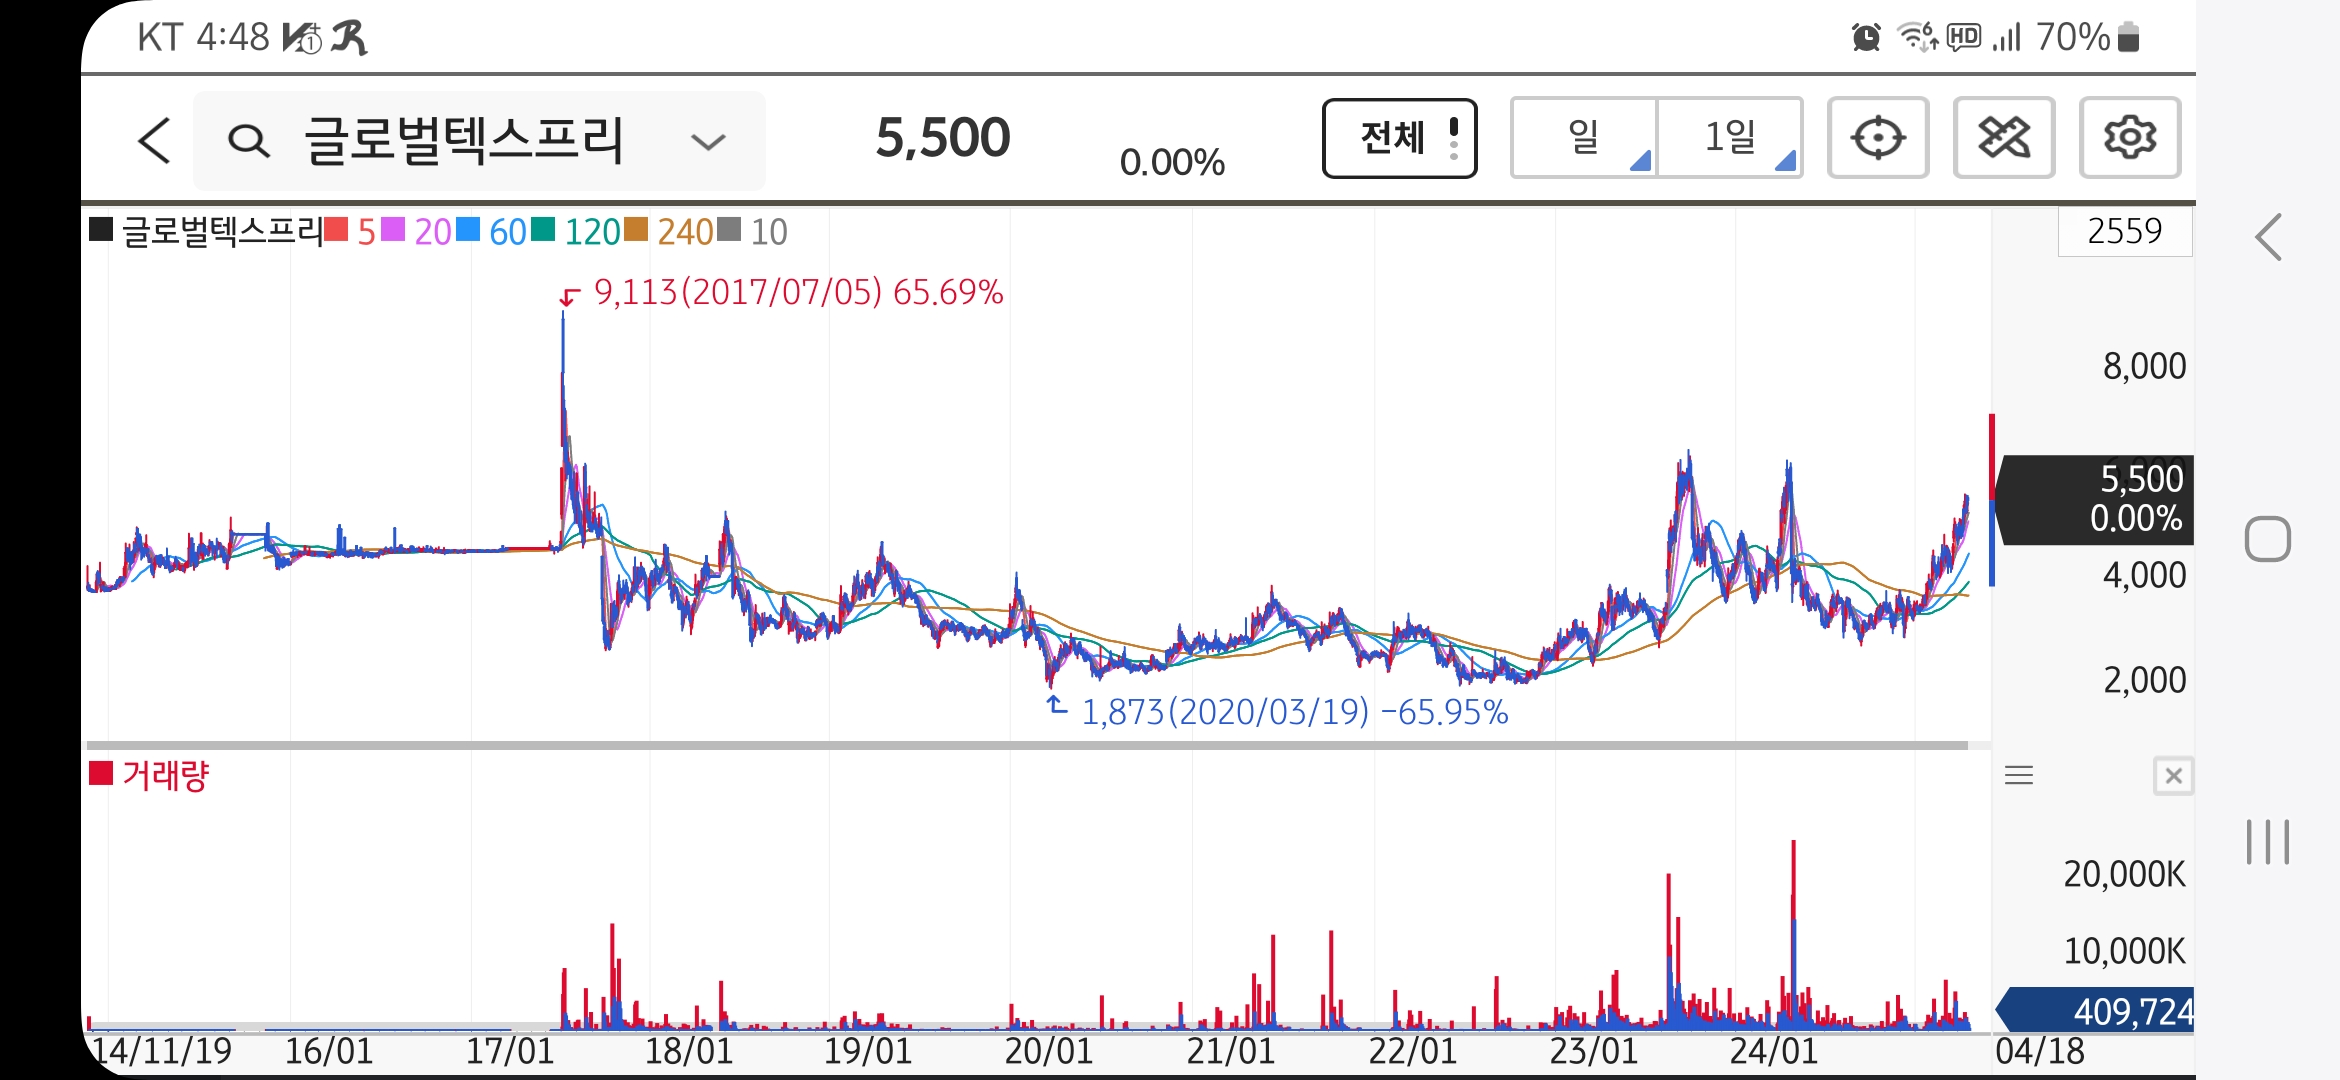Tap the back arrow beside stock search

click(x=155, y=140)
